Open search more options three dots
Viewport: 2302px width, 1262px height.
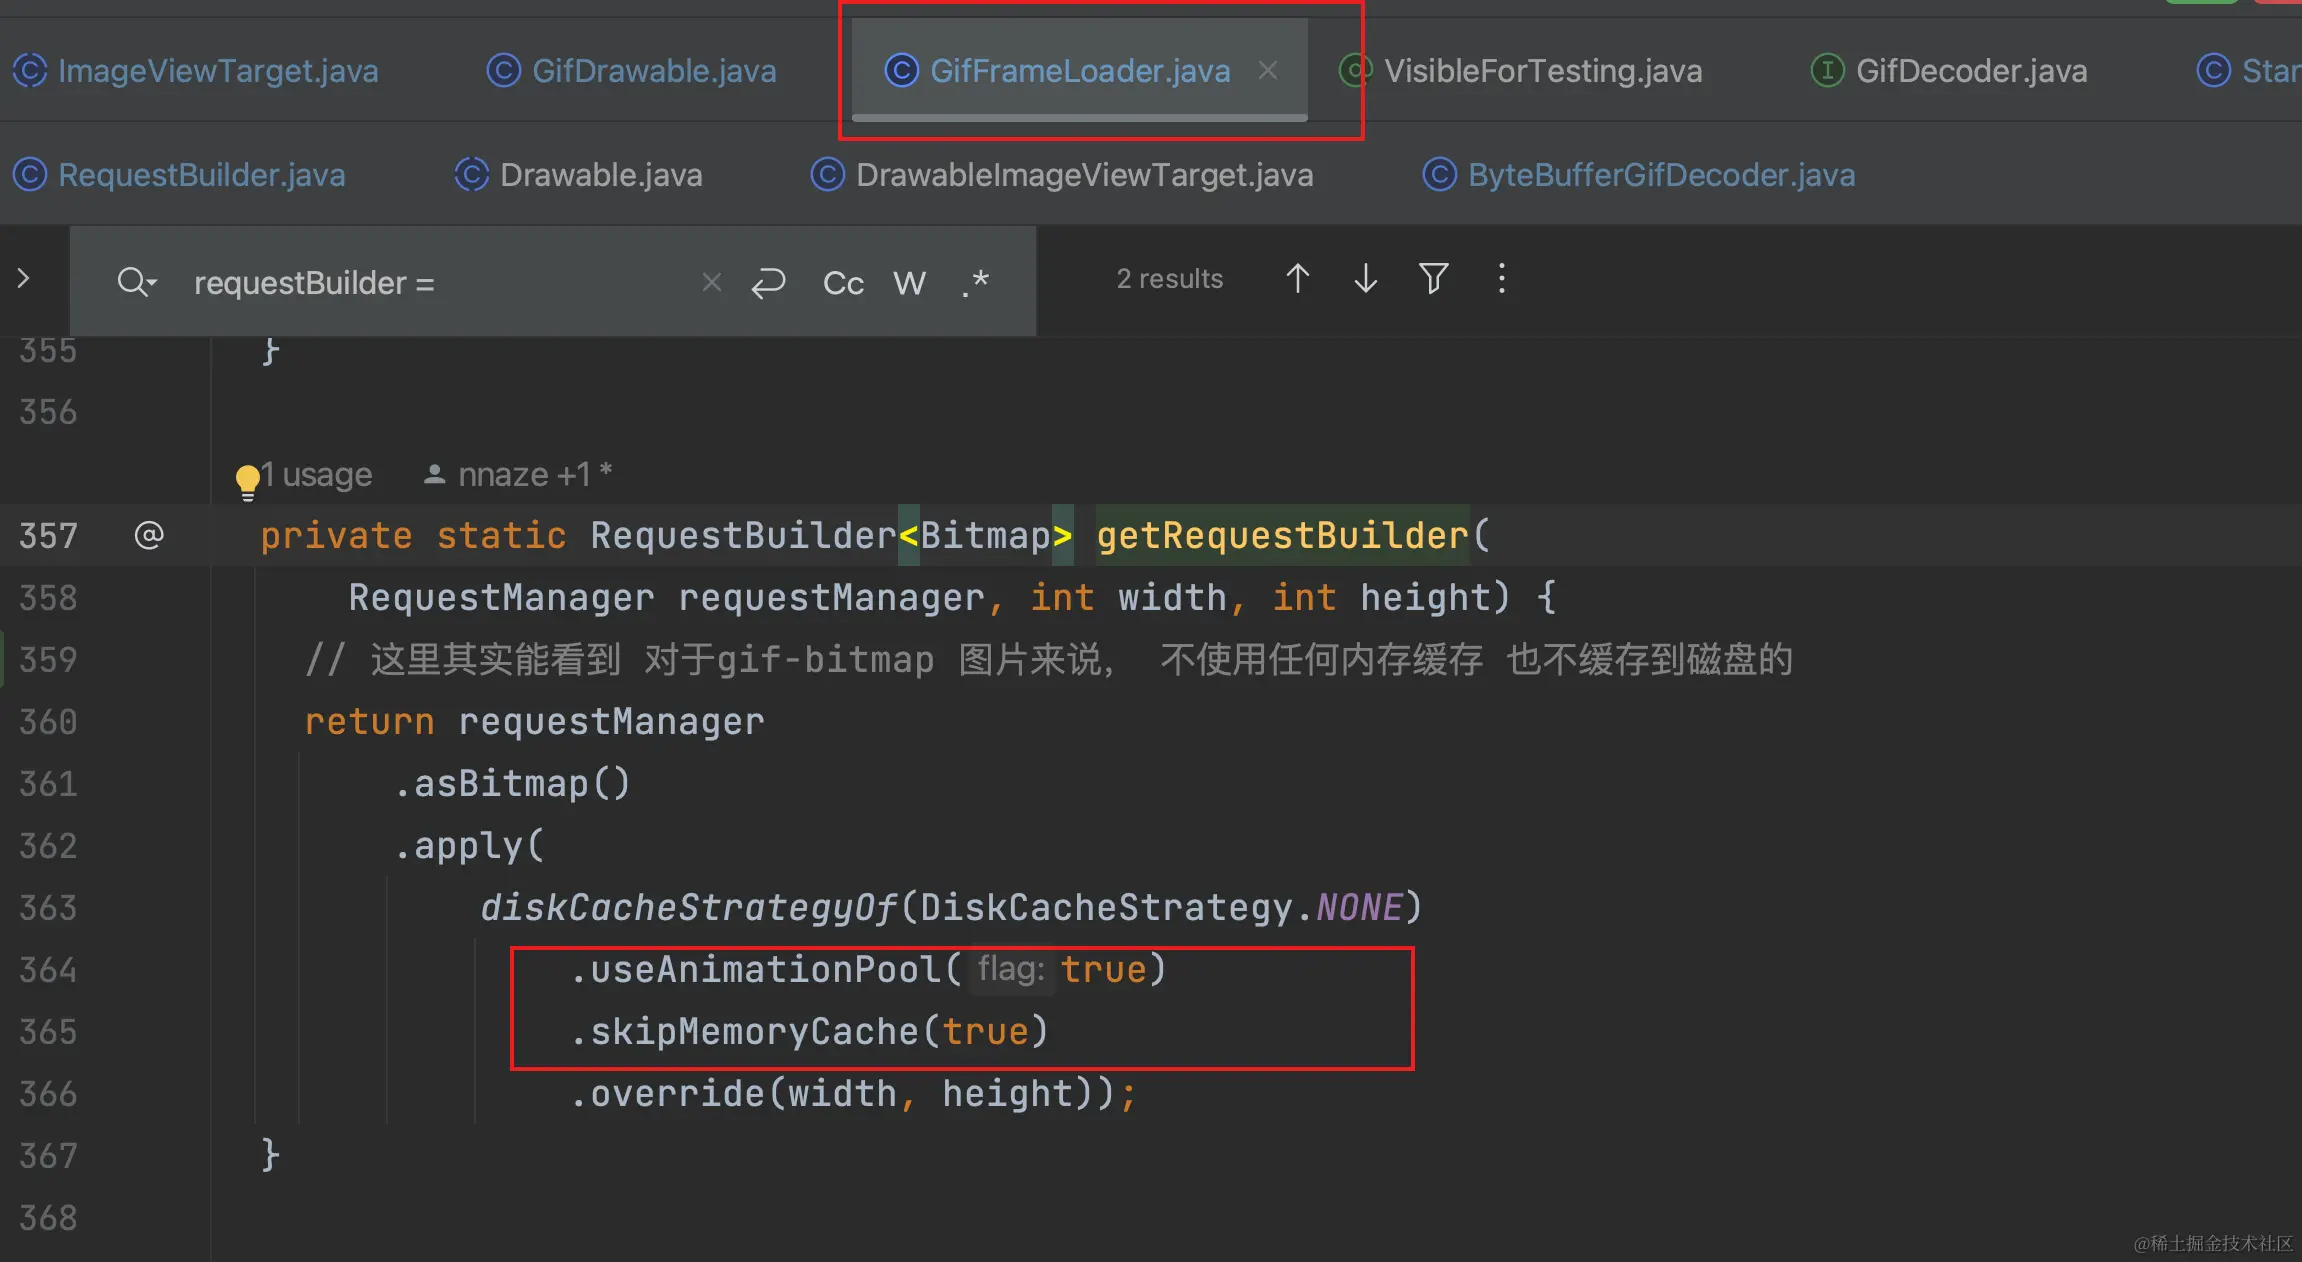tap(1501, 279)
